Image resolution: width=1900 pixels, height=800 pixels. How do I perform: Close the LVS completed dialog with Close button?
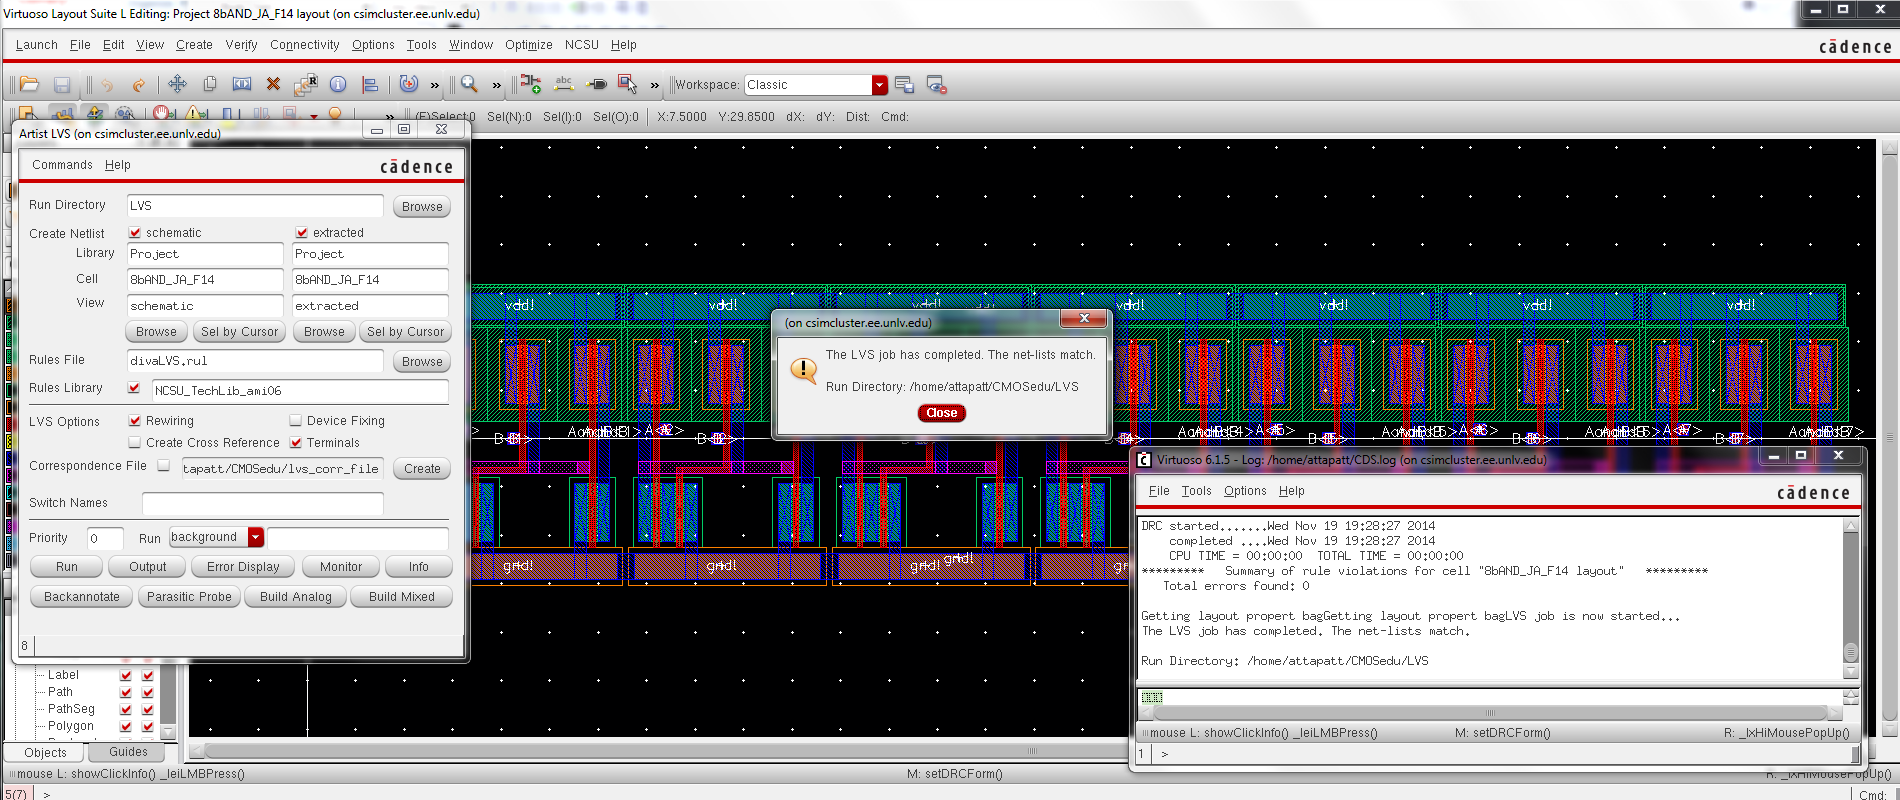click(x=941, y=413)
